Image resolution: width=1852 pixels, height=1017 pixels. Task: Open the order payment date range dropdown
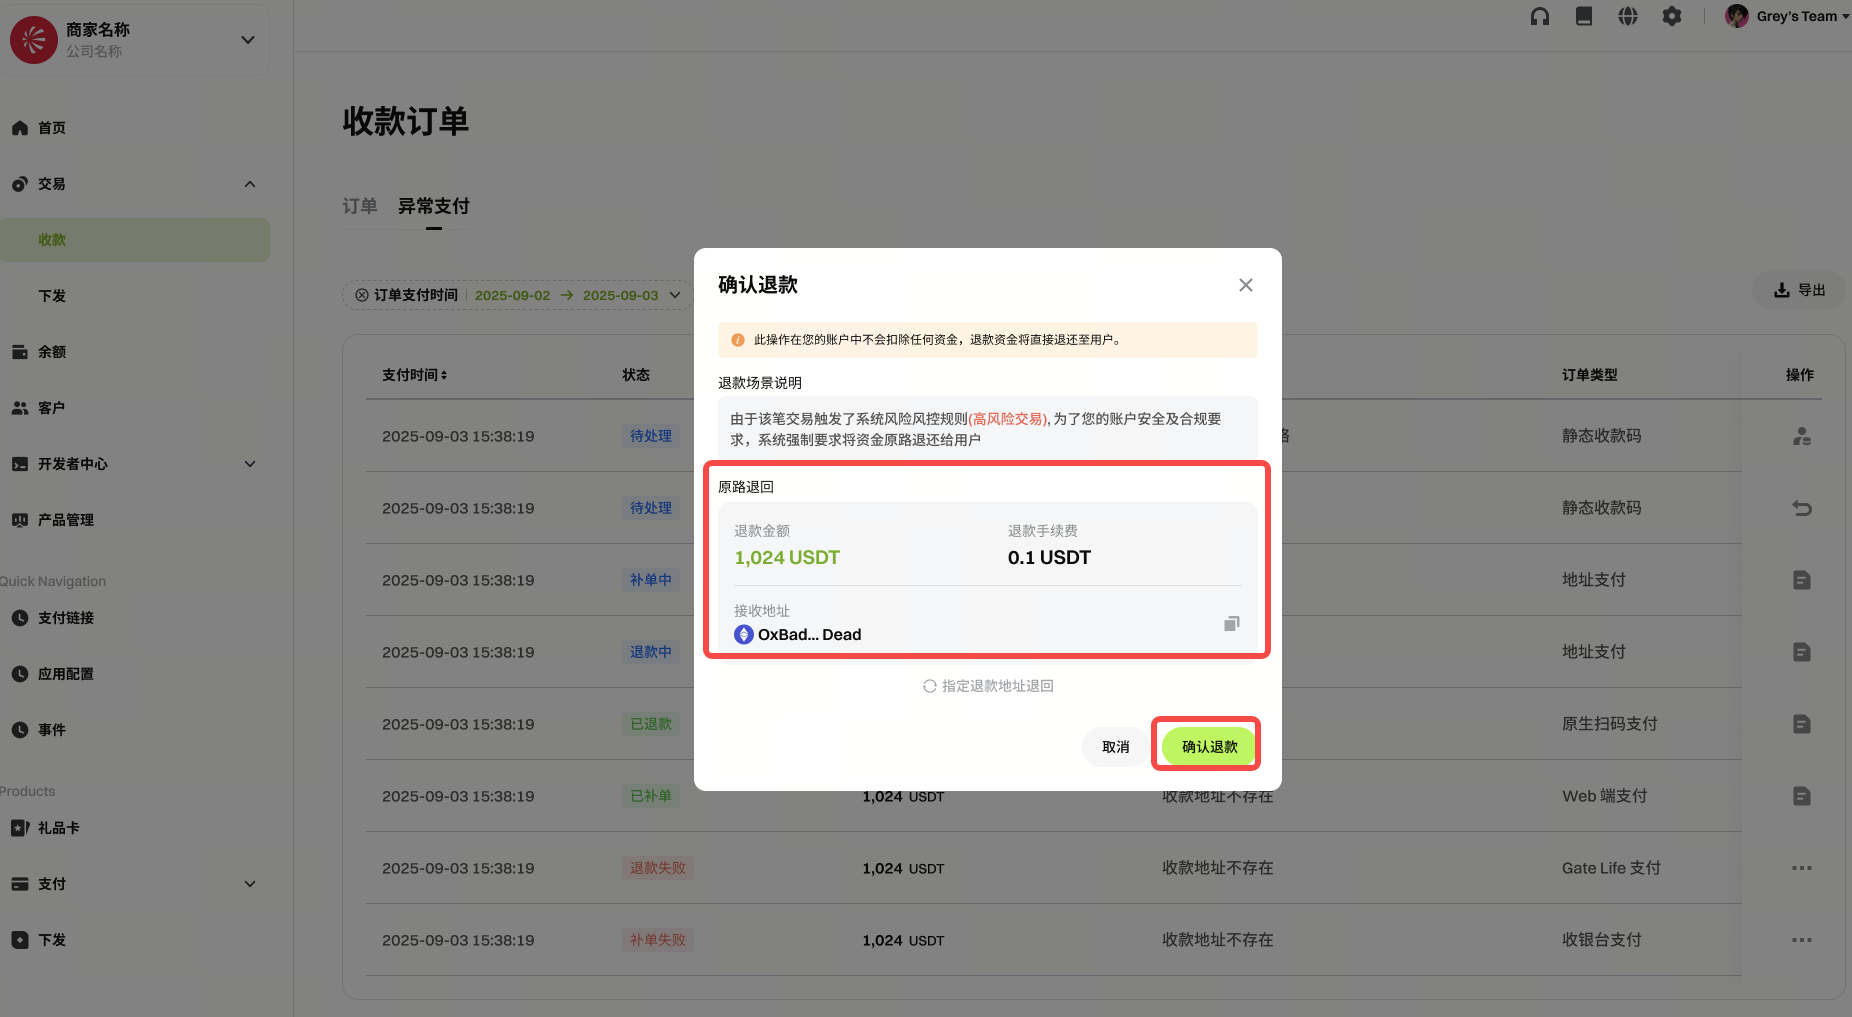675,295
